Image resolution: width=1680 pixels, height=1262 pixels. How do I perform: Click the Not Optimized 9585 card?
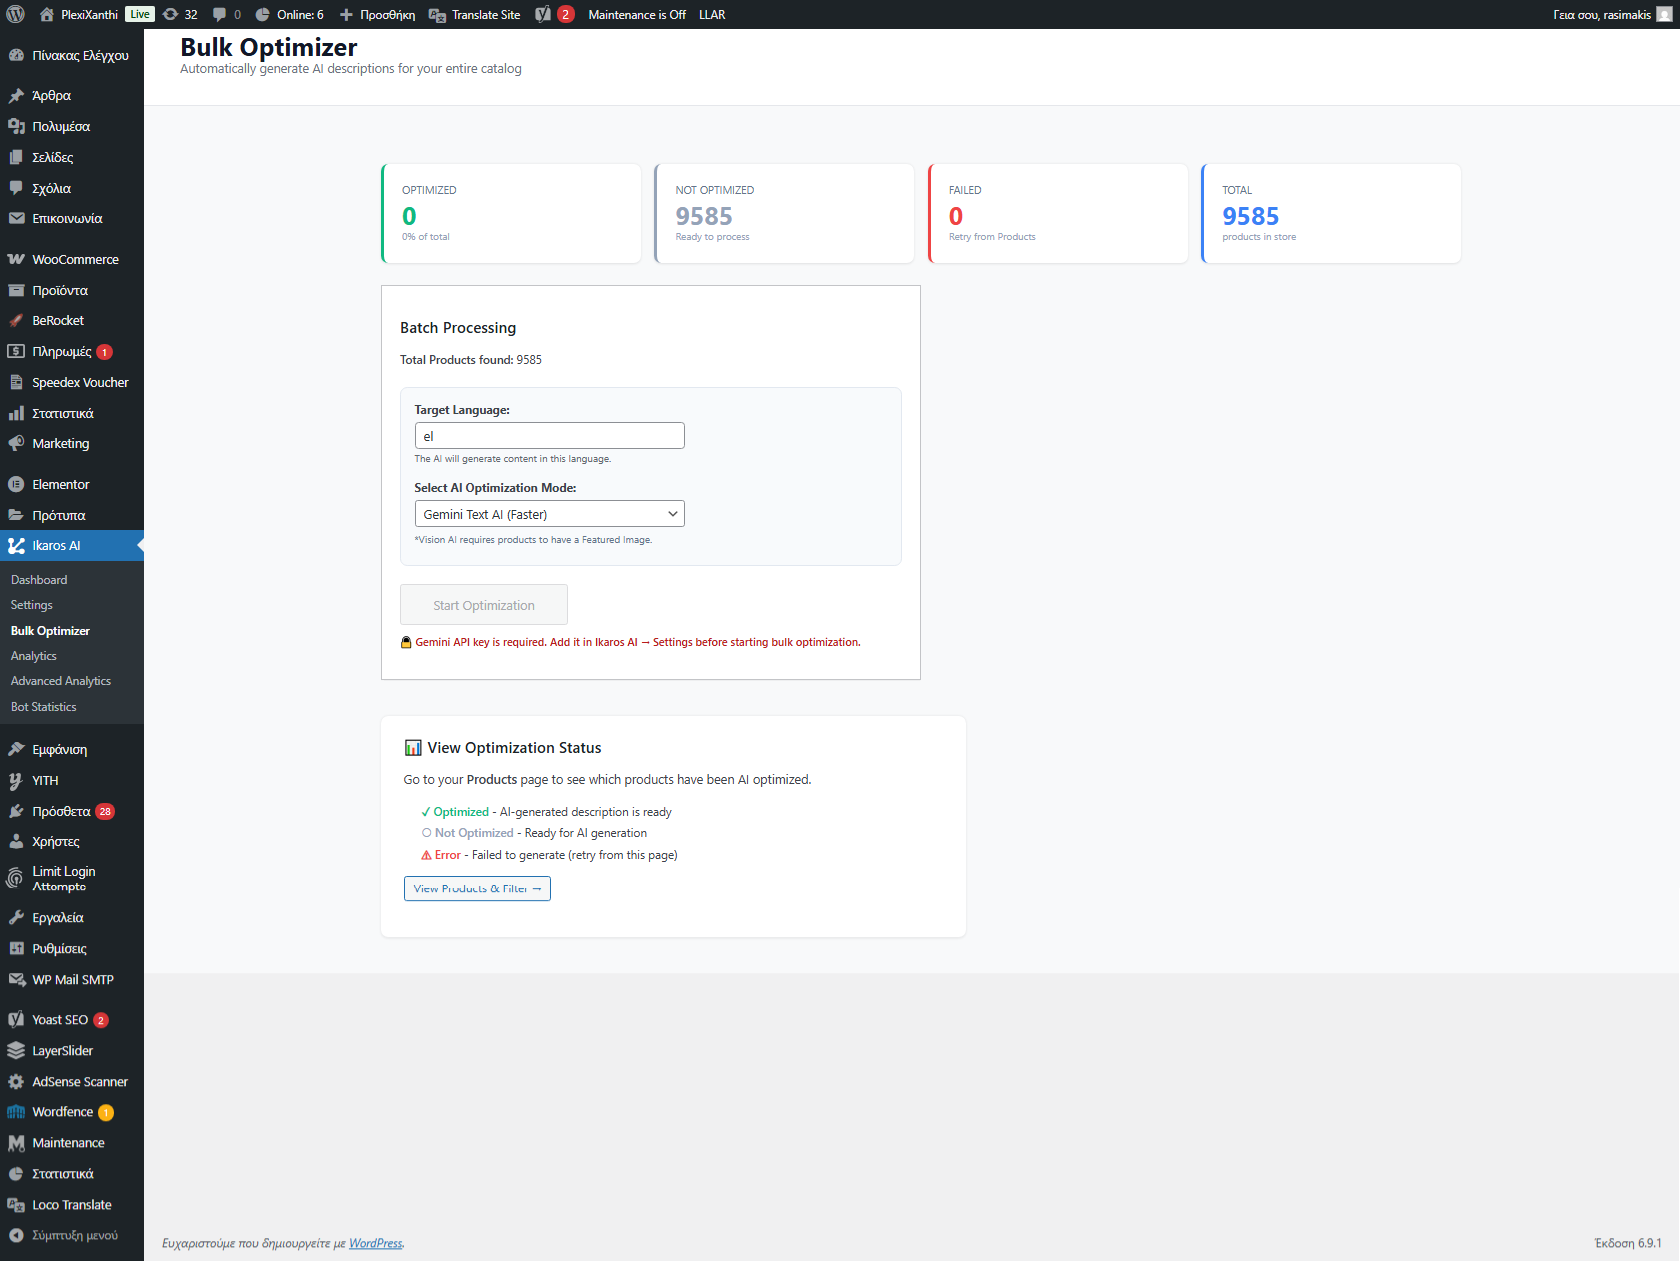784,214
